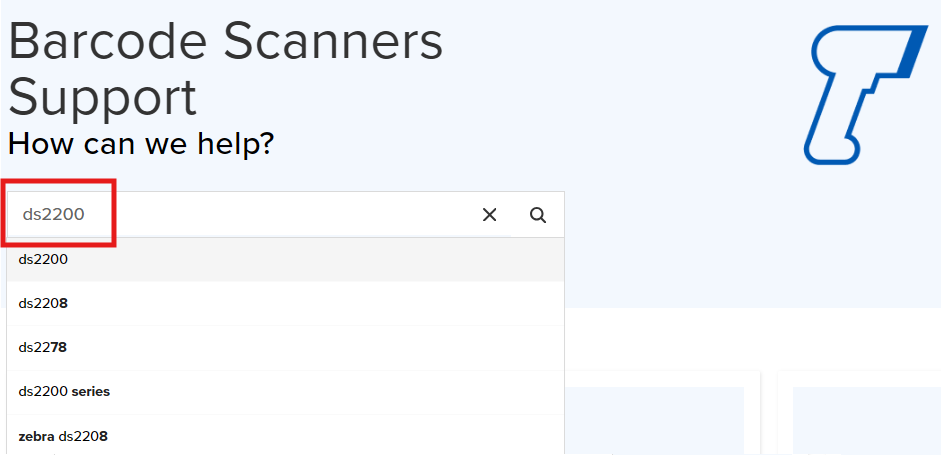
Task: Pick the ds2278 suggestion
Action: pos(43,347)
